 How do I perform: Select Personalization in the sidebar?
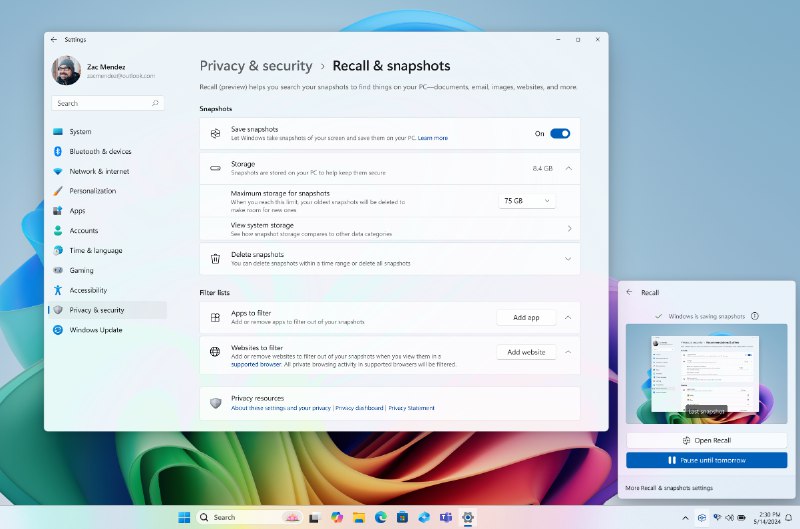pos(107,191)
